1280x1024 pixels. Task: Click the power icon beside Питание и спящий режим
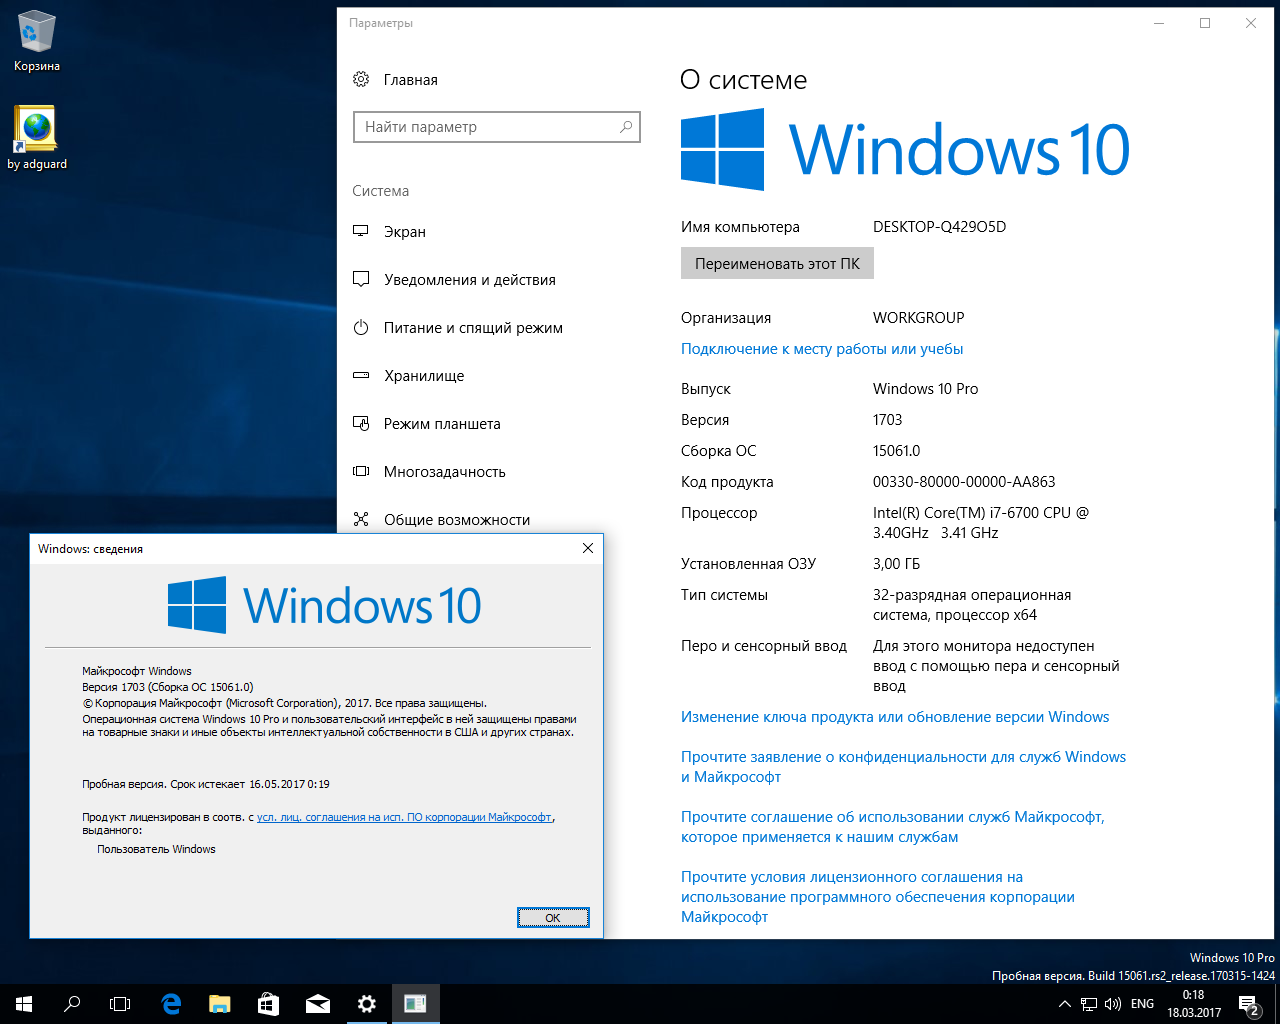pyautogui.click(x=361, y=327)
